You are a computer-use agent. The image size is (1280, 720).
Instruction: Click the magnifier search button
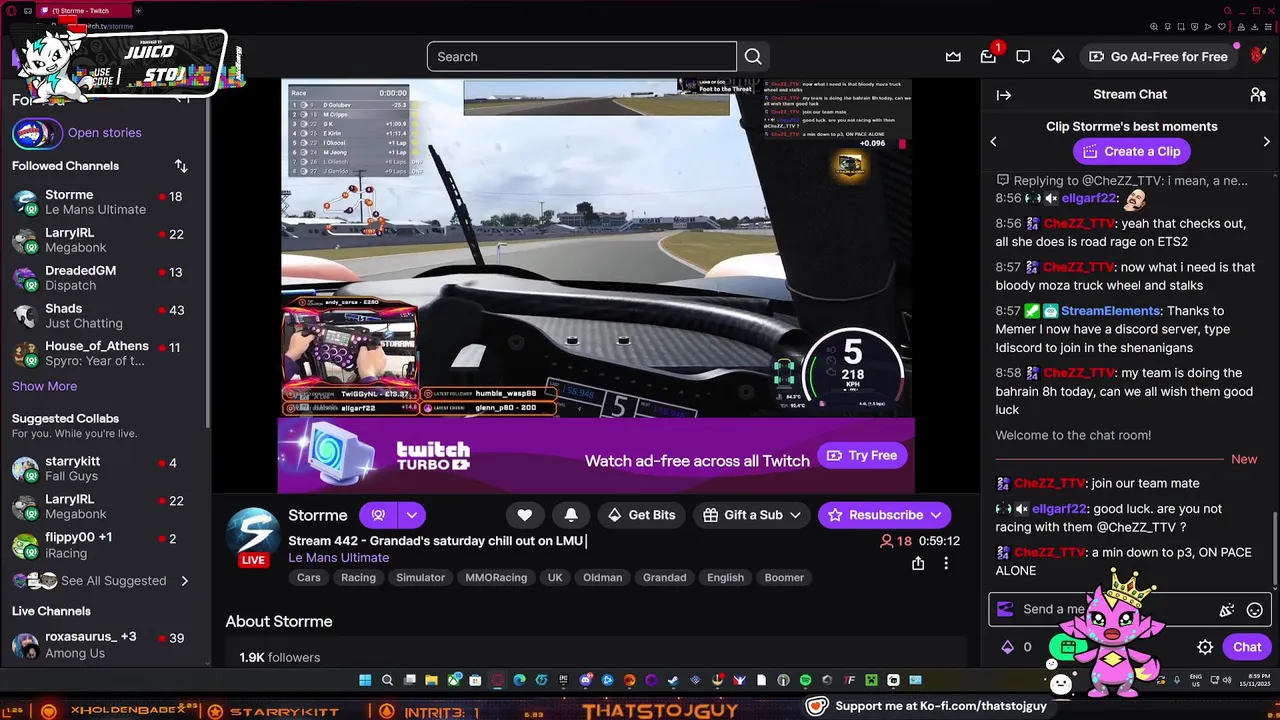(753, 57)
